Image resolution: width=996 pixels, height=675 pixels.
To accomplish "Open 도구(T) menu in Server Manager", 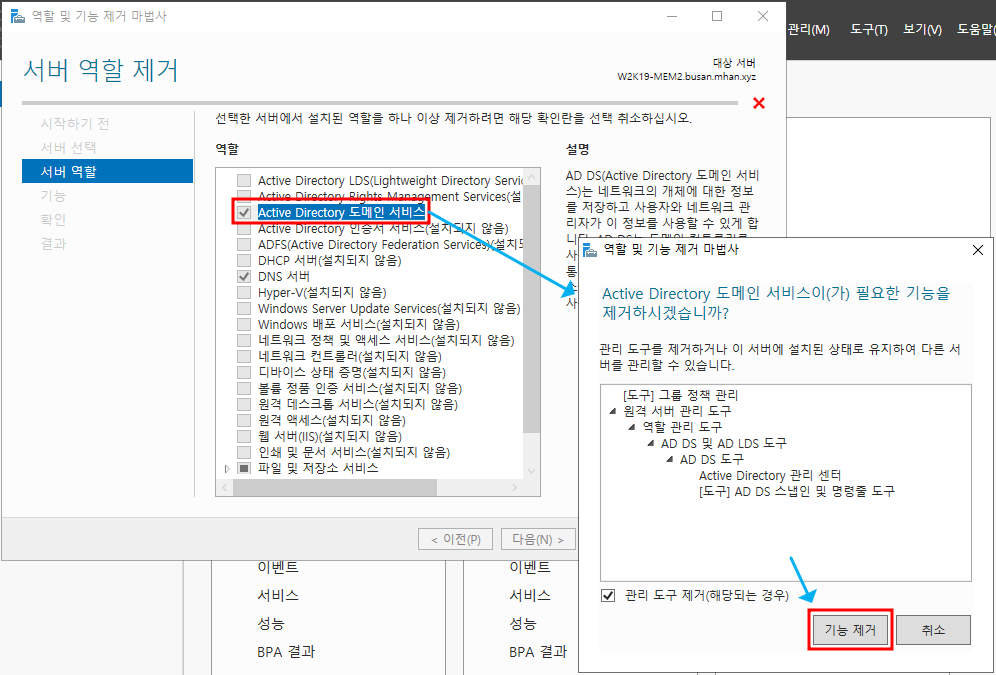I will point(869,29).
